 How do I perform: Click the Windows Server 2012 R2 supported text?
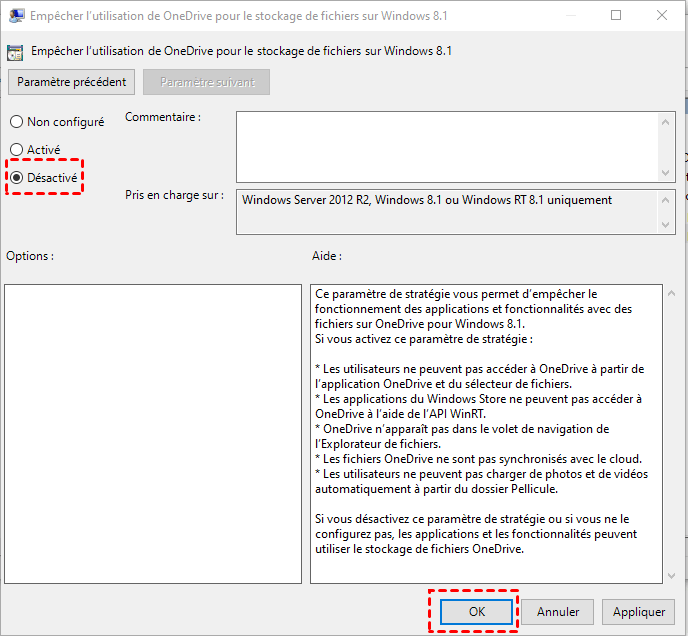(426, 200)
